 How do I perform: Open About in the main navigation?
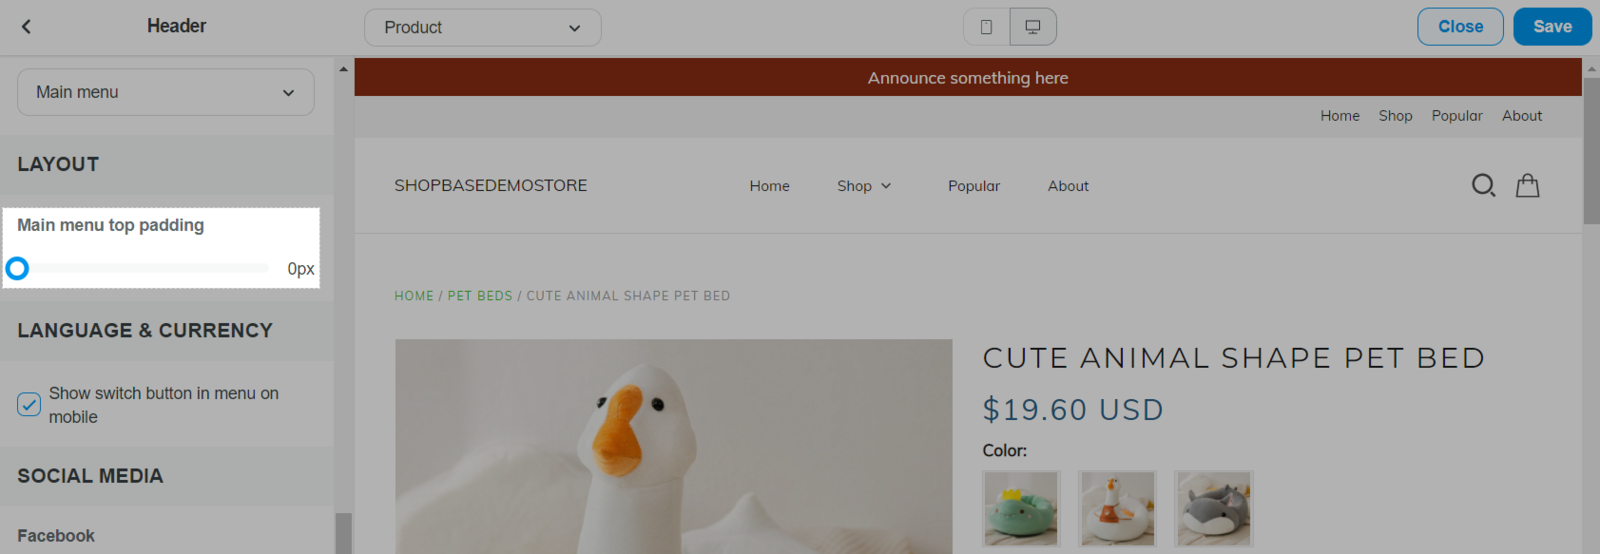pos(1068,186)
